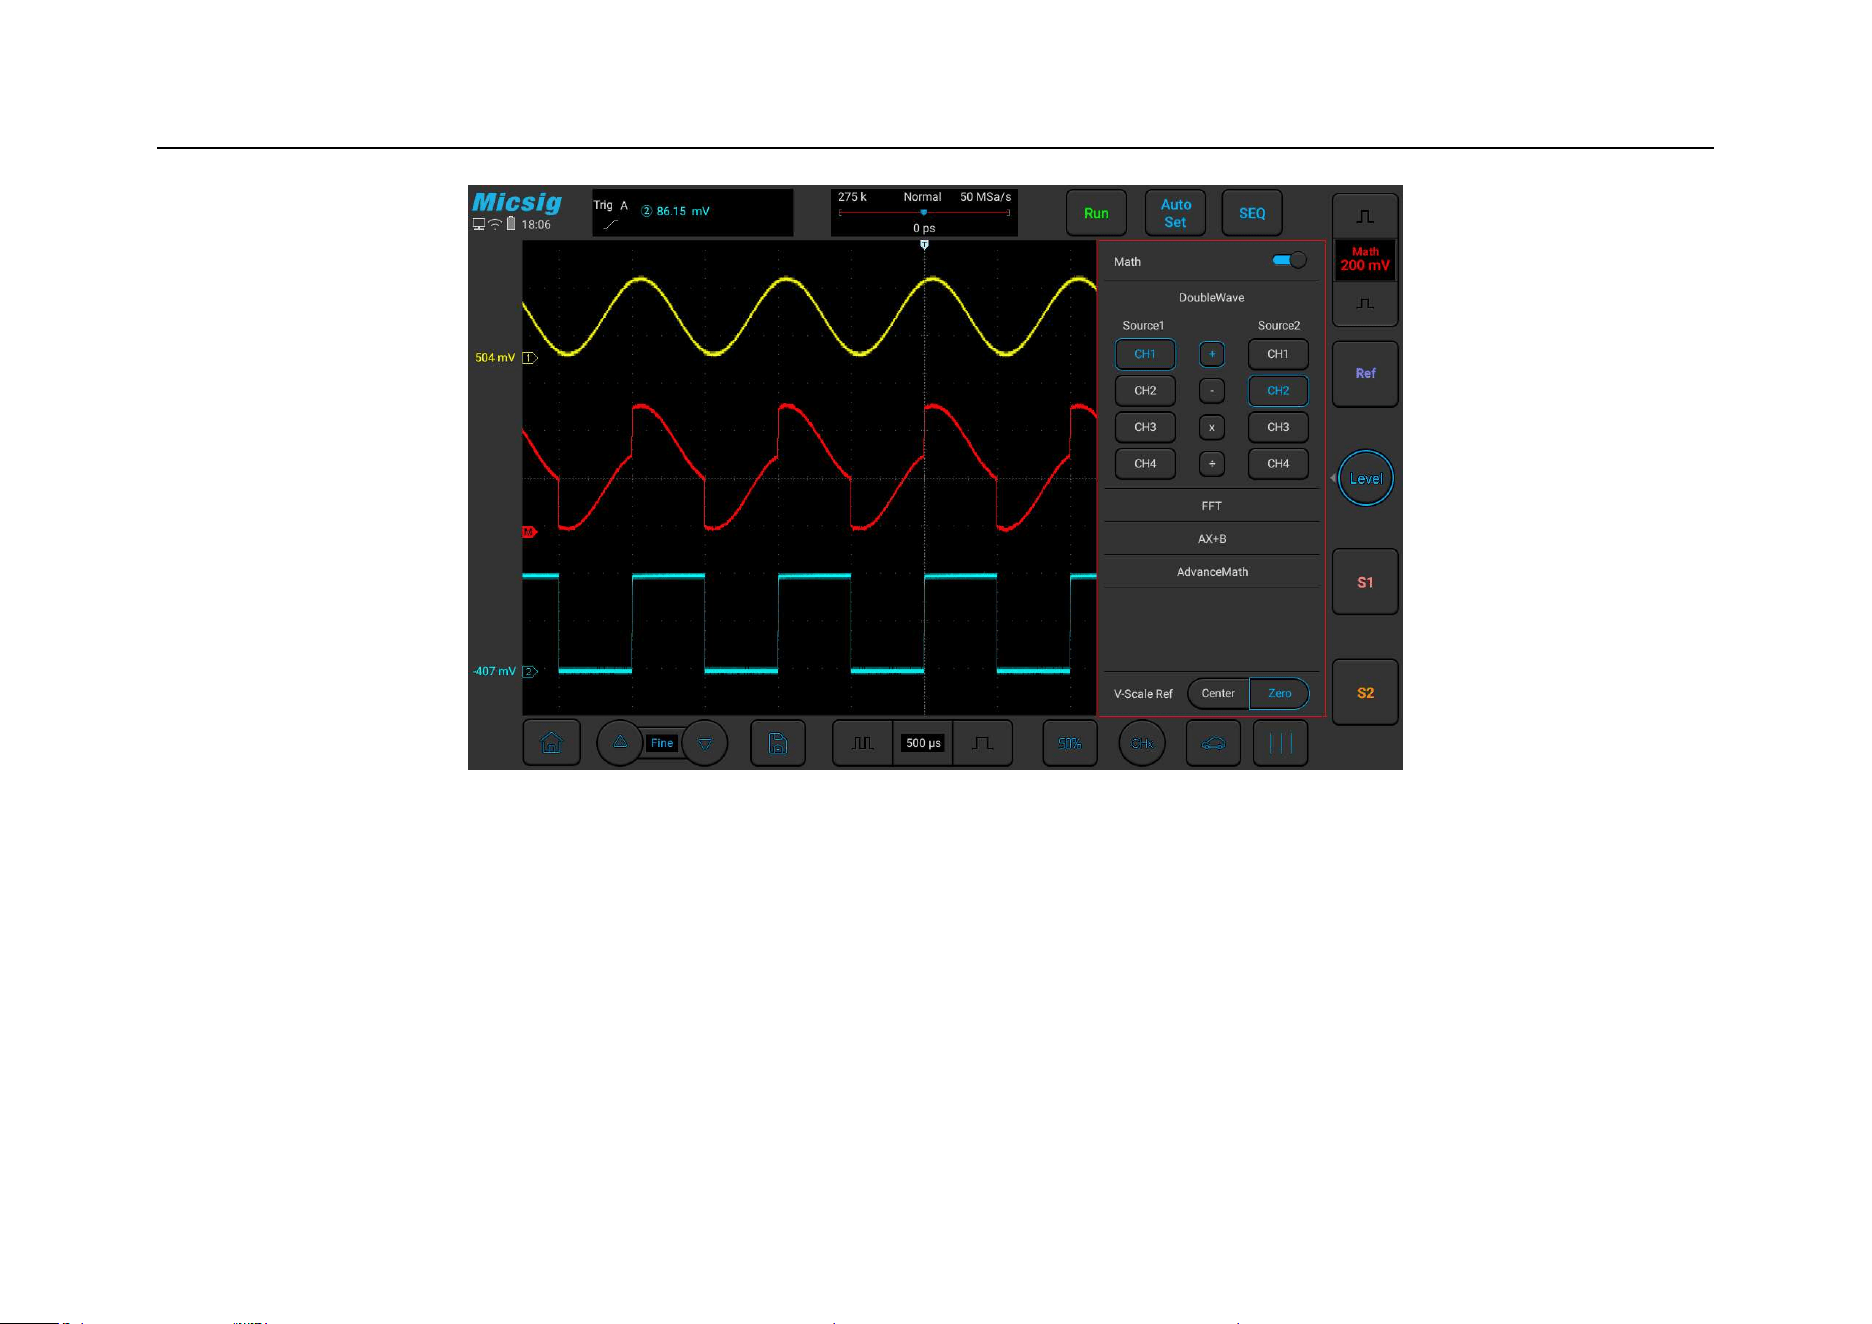Screen dimensions: 1872x1324
Task: Choose the multiply math operator
Action: click(x=1212, y=427)
